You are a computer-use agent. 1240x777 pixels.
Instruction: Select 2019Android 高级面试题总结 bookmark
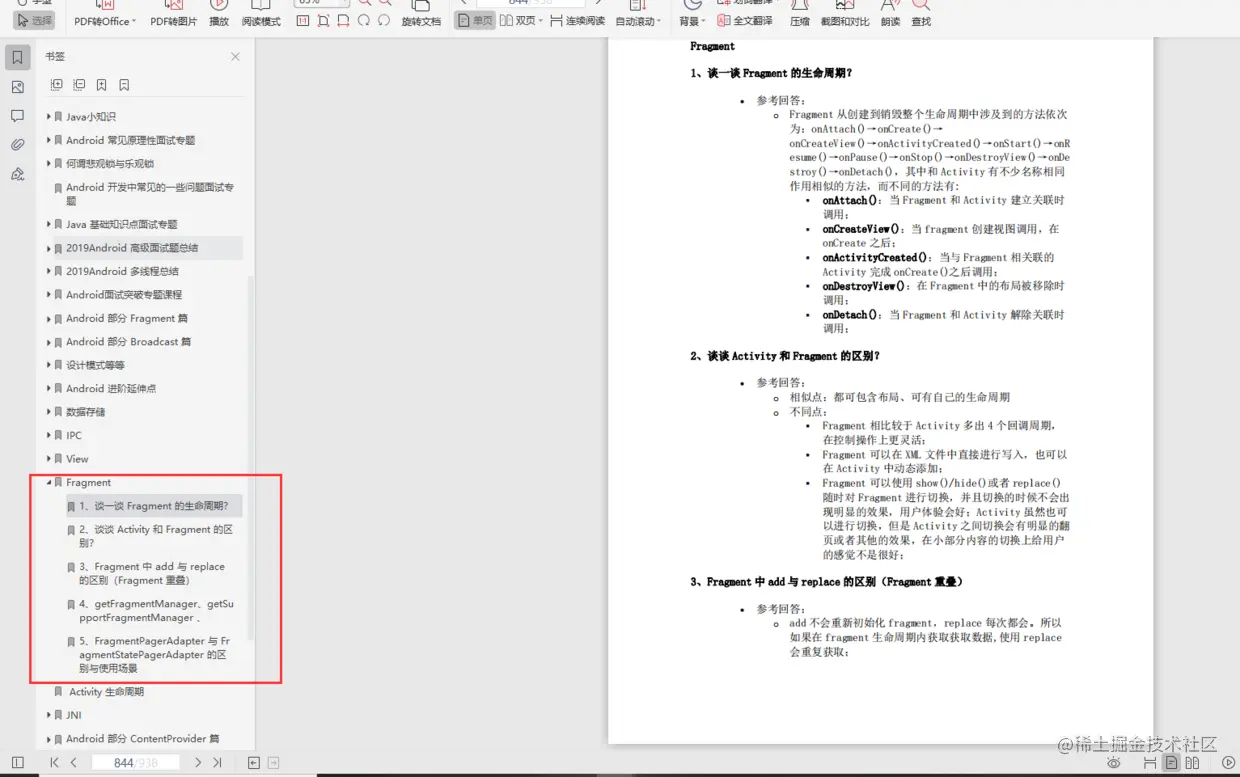(132, 248)
